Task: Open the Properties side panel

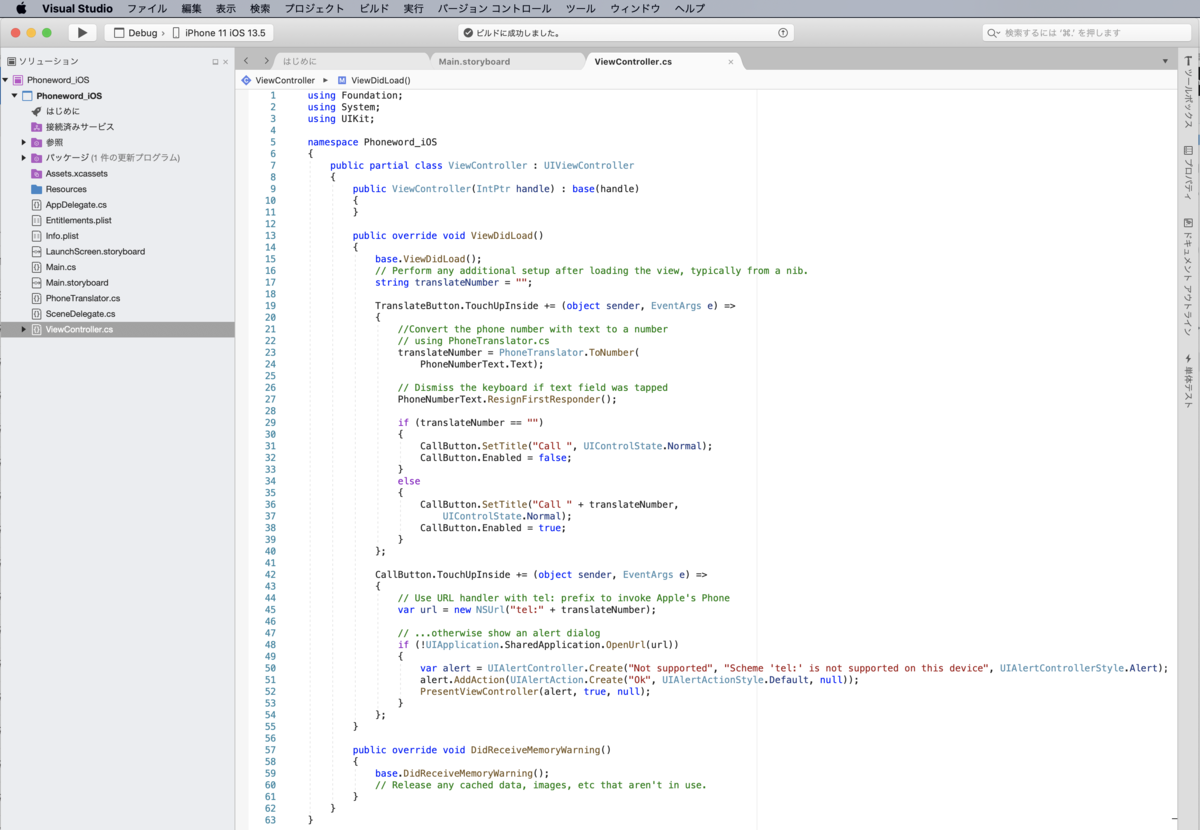Action: [1188, 172]
